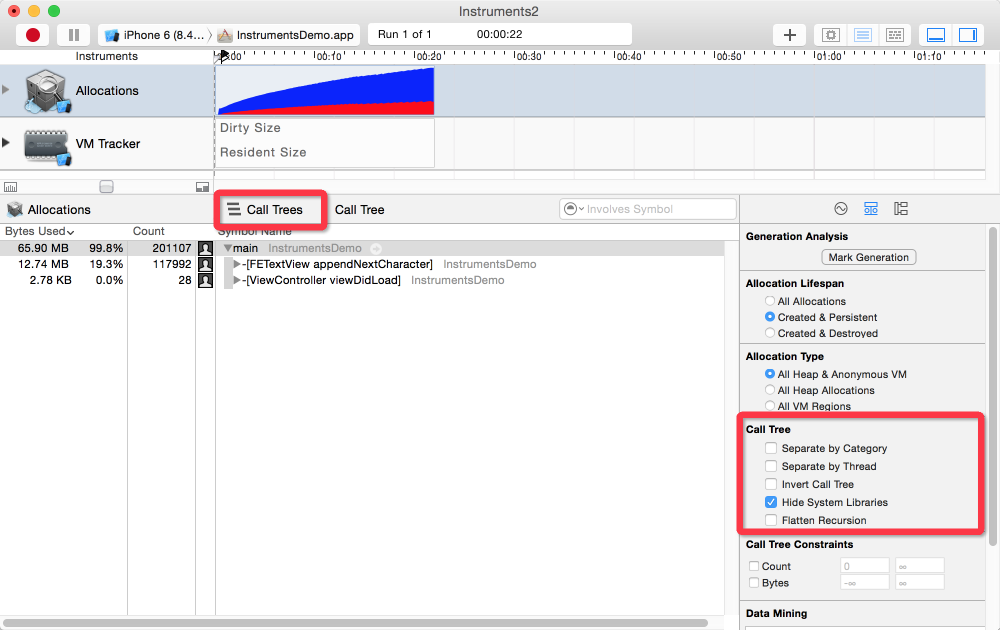1000x630 pixels.
Task: Select the Threads strategy grid icon
Action: pyautogui.click(x=895, y=35)
